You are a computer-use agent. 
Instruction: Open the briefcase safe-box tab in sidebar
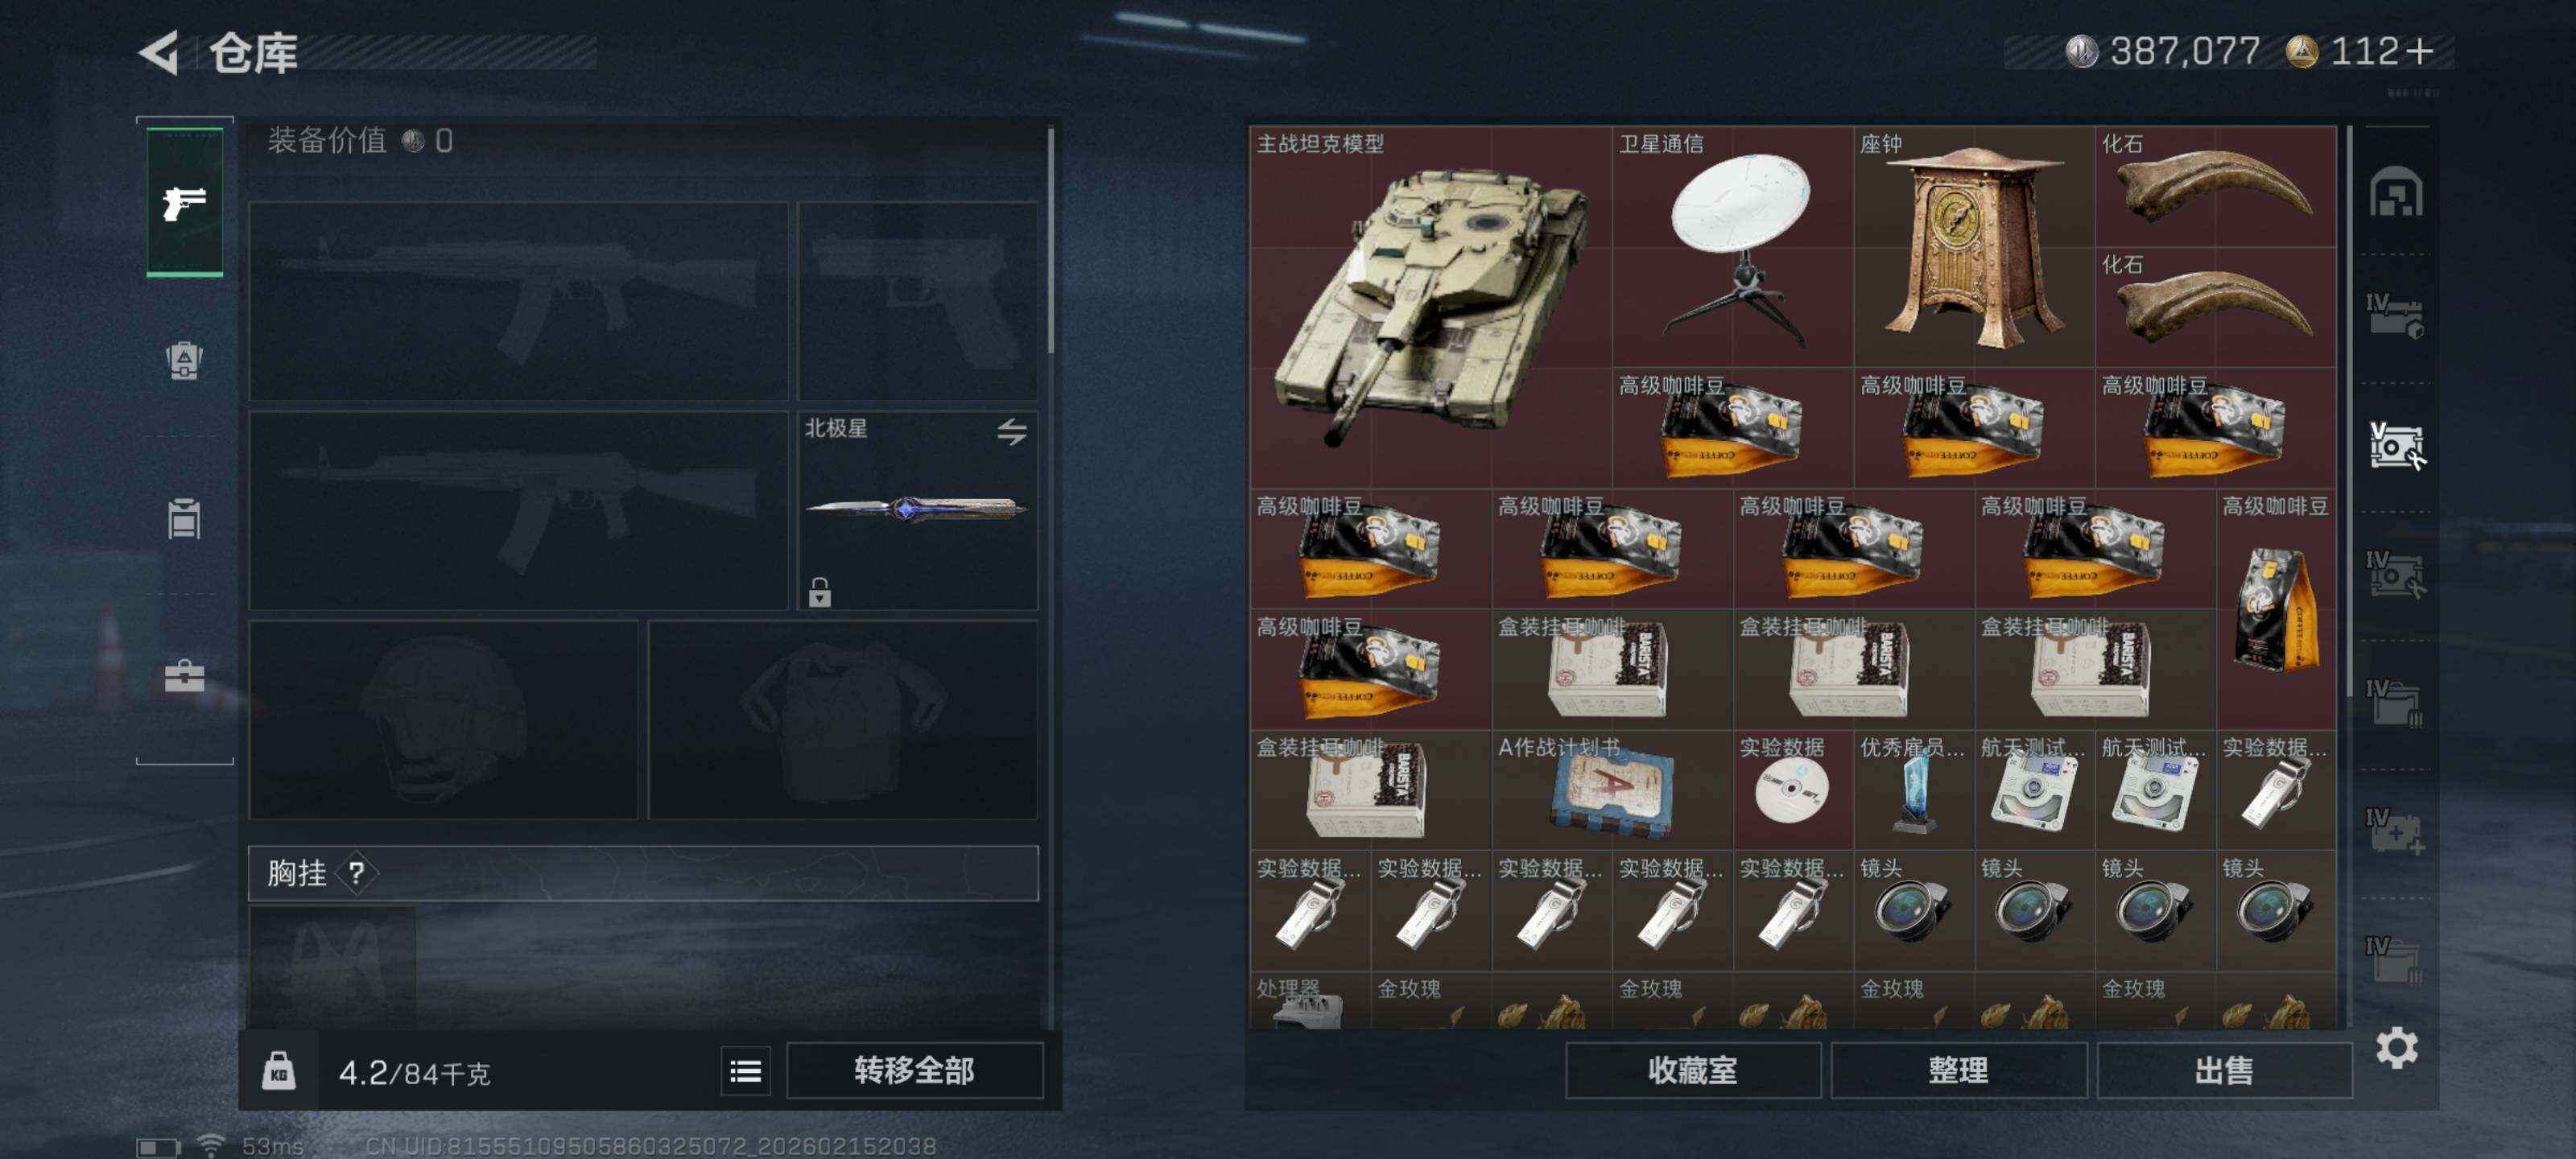point(184,676)
